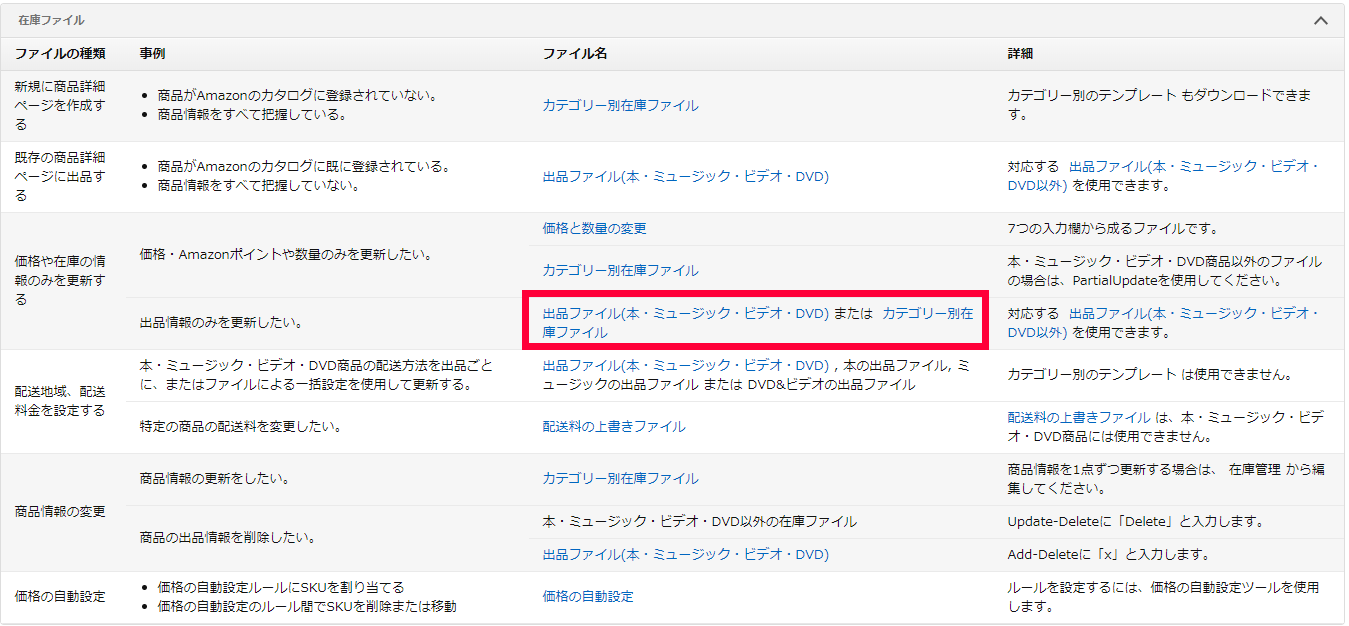The width and height of the screenshot is (1349, 626).
Task: Collapse the 在庫ファイル panel with the chevron
Action: pos(1321,20)
